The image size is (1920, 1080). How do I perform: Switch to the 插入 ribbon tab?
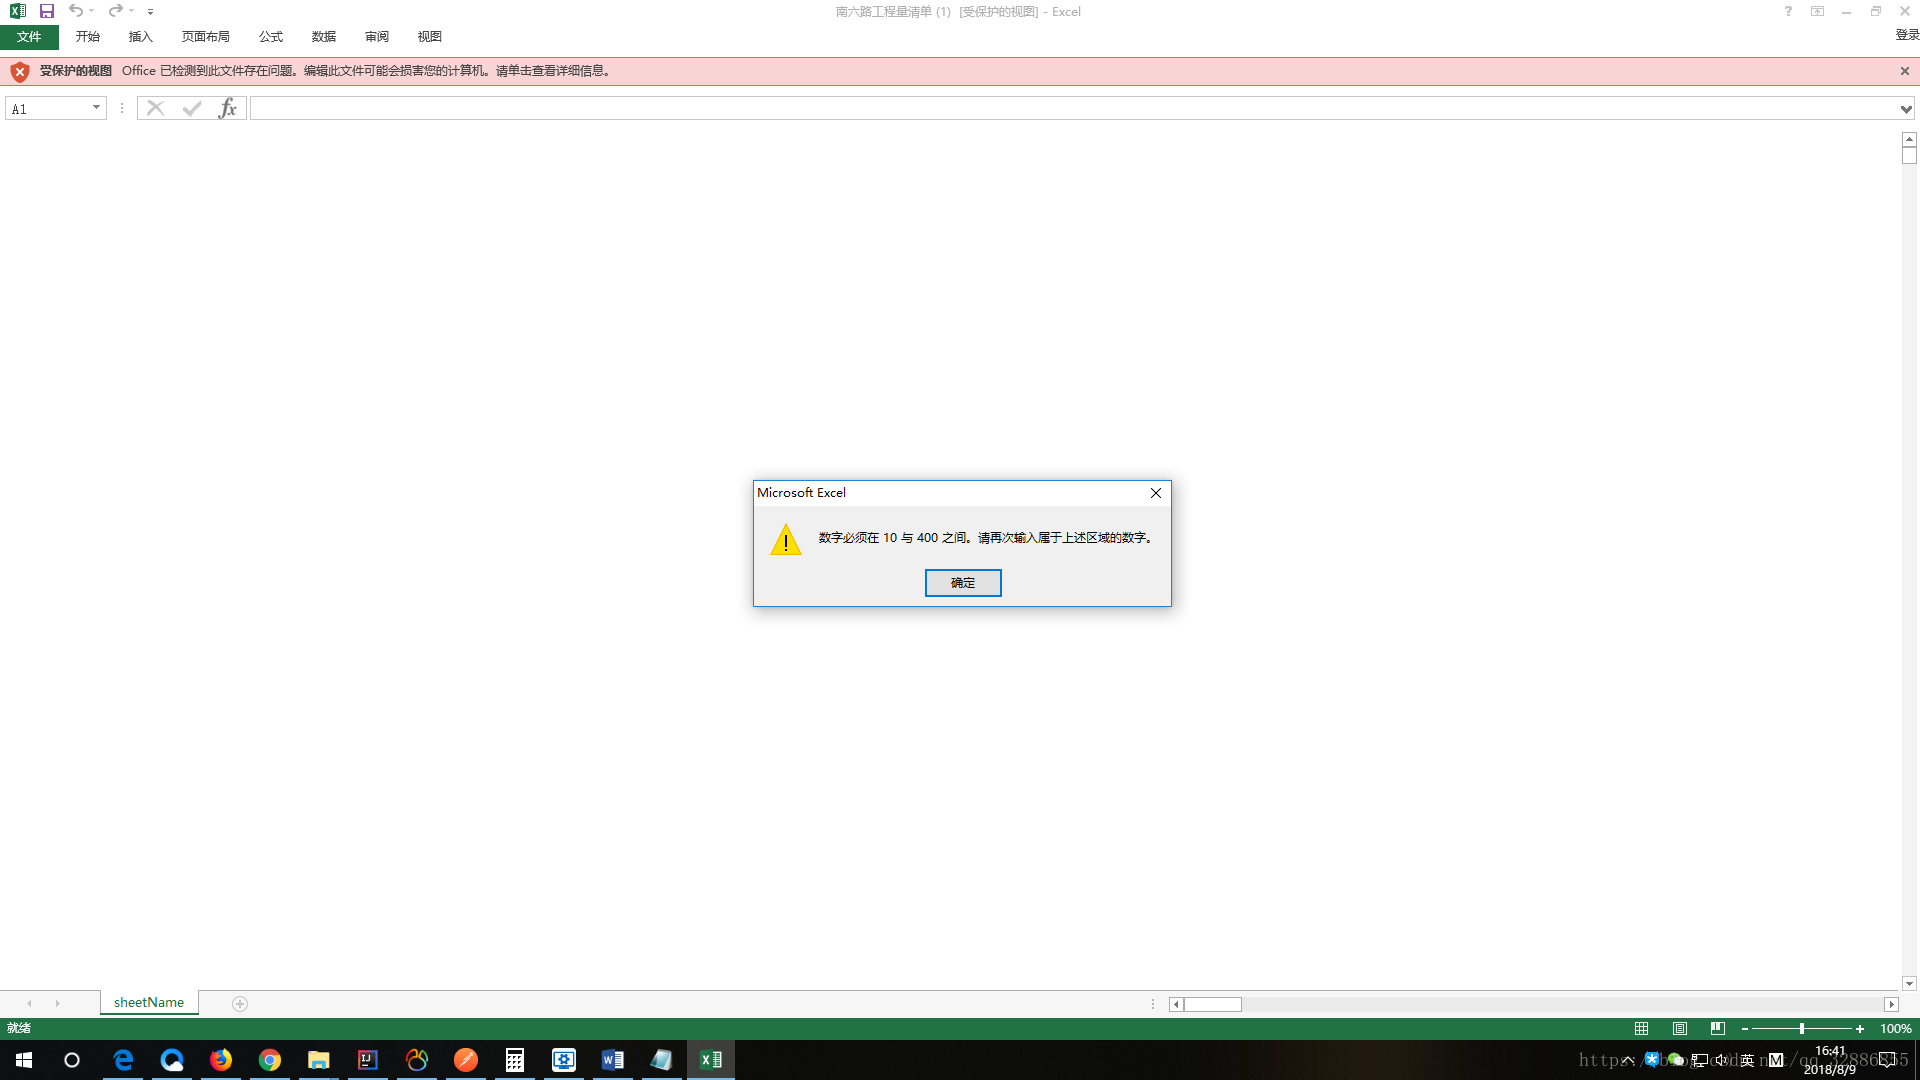click(141, 37)
